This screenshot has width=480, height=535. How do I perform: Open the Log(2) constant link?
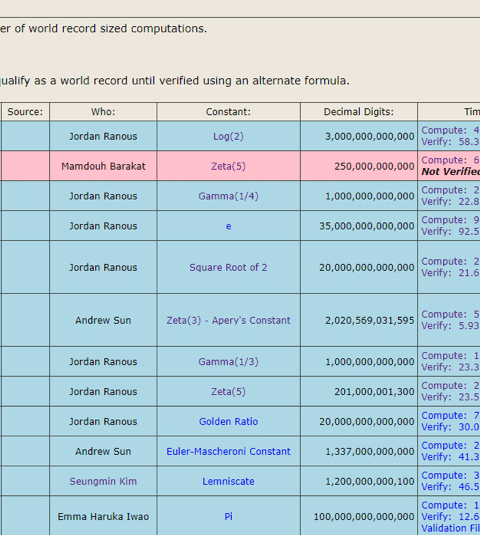(x=228, y=136)
